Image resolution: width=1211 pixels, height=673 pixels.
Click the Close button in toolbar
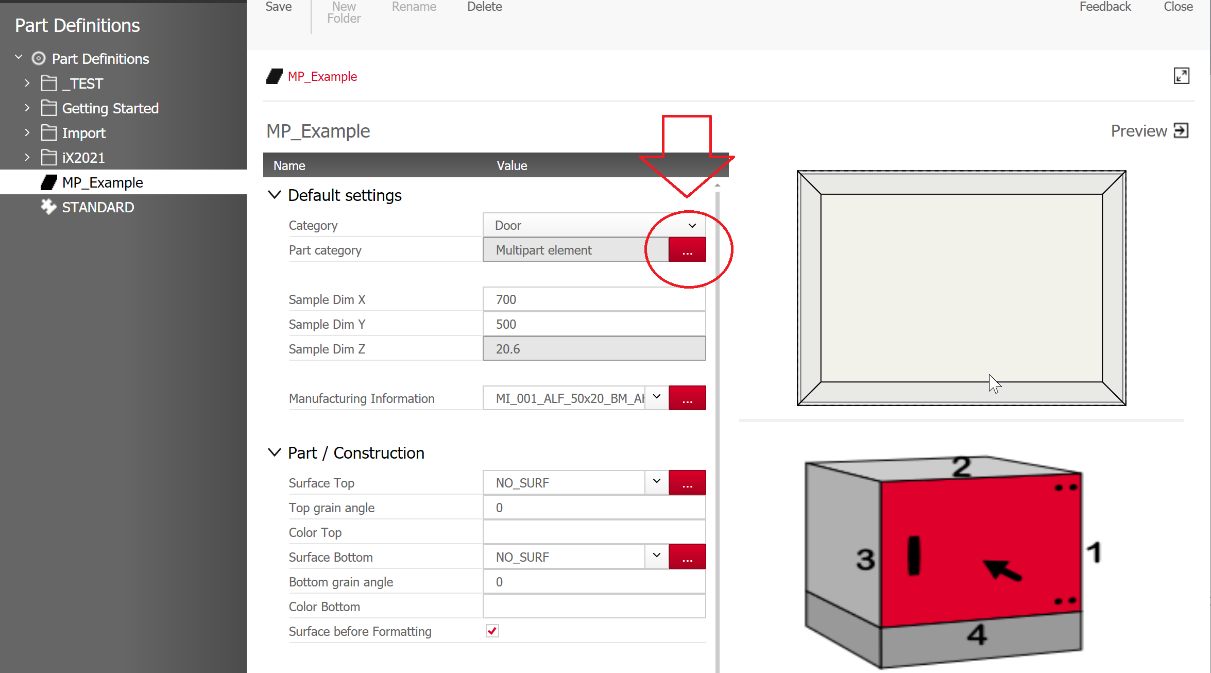(x=1178, y=7)
